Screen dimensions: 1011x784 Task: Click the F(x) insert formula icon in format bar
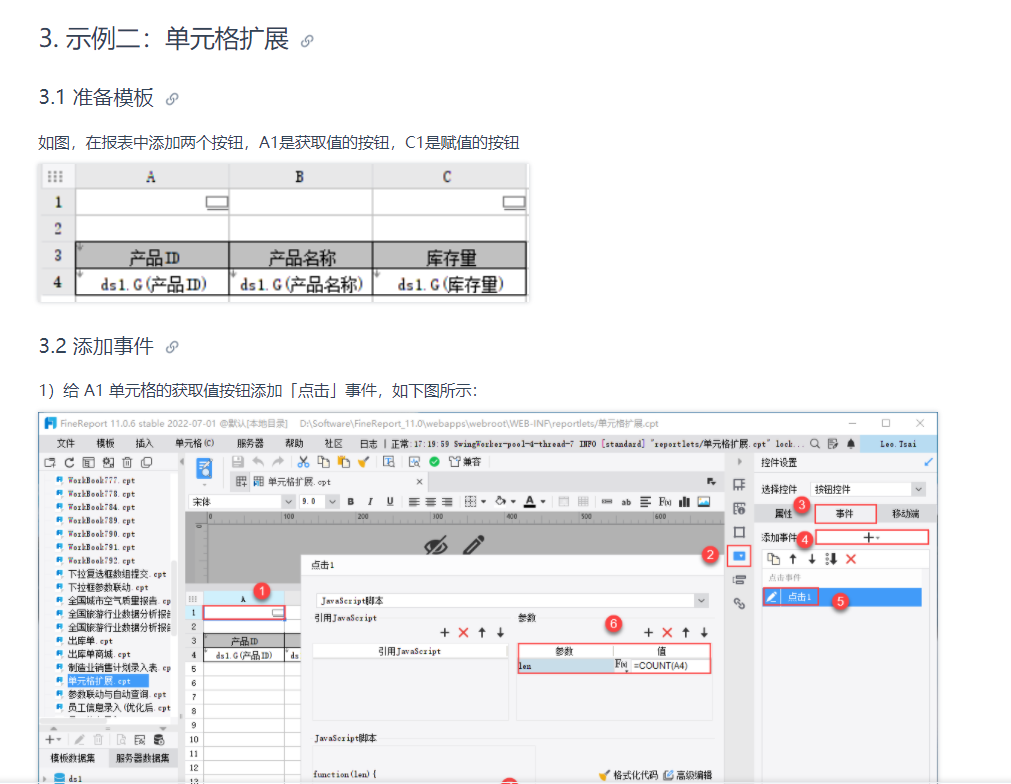665,502
